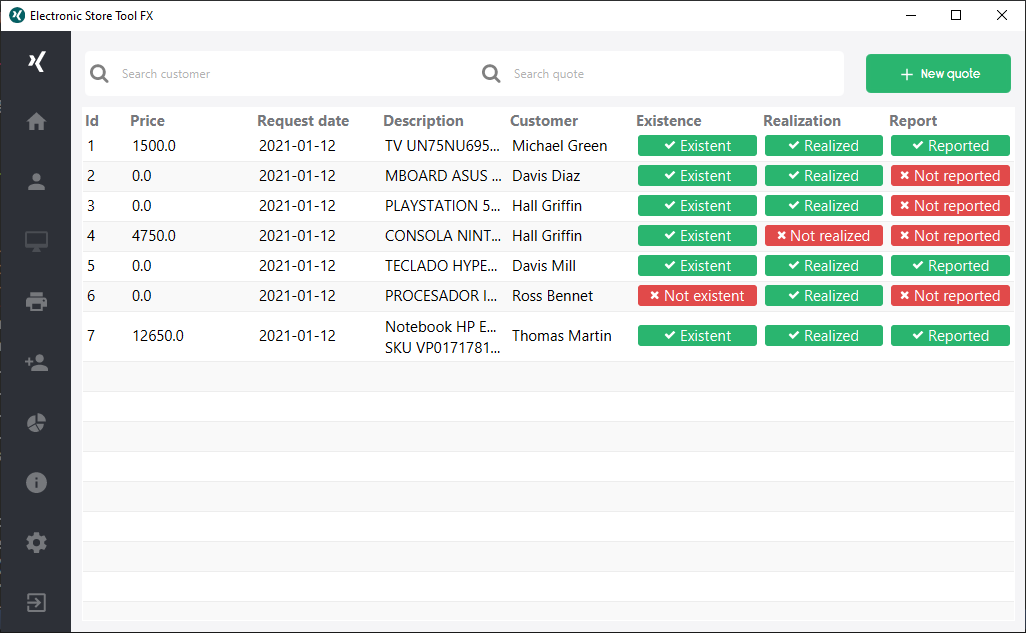Select the MBOARD ASUS description cell

point(443,175)
